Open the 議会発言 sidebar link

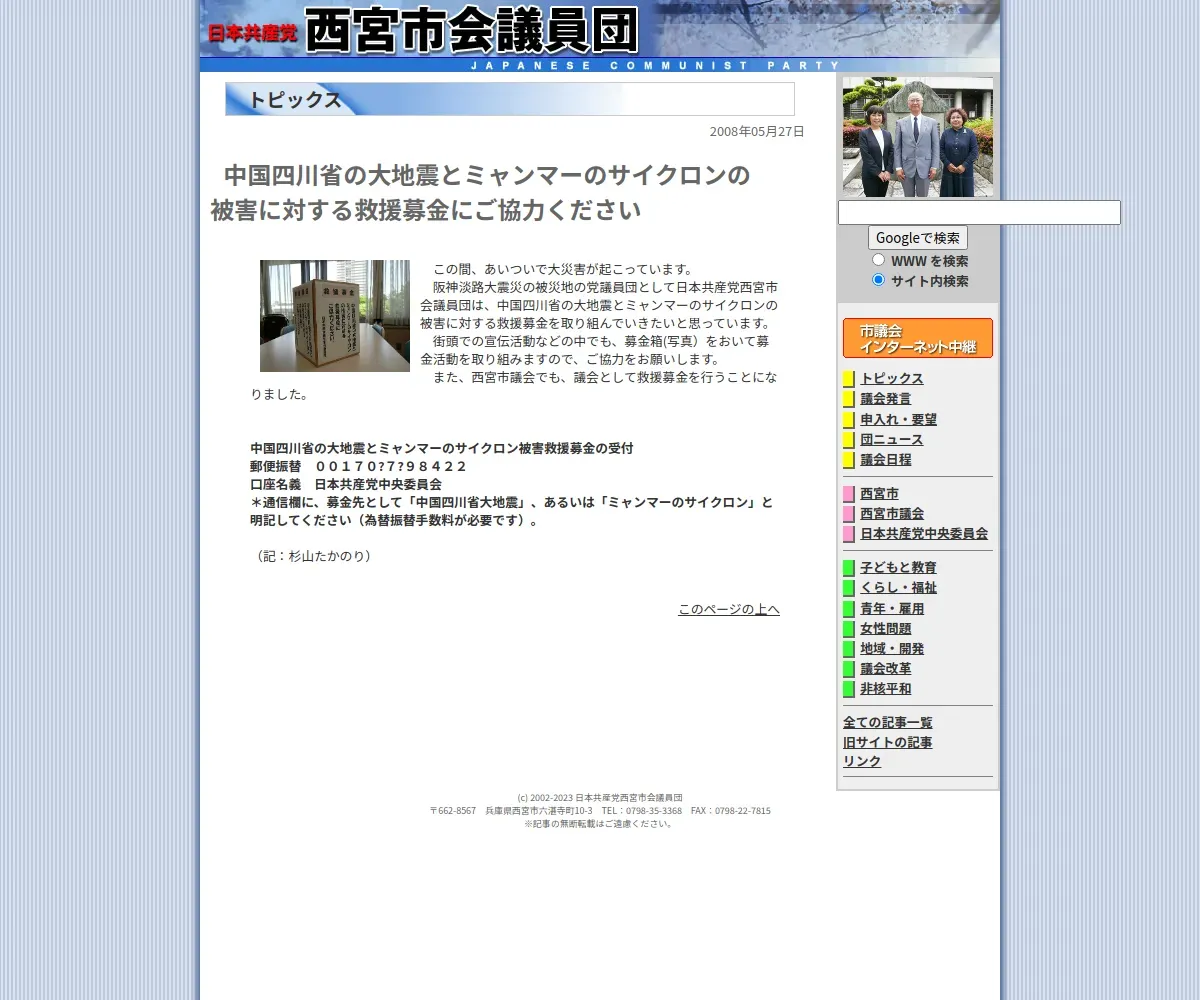[886, 399]
